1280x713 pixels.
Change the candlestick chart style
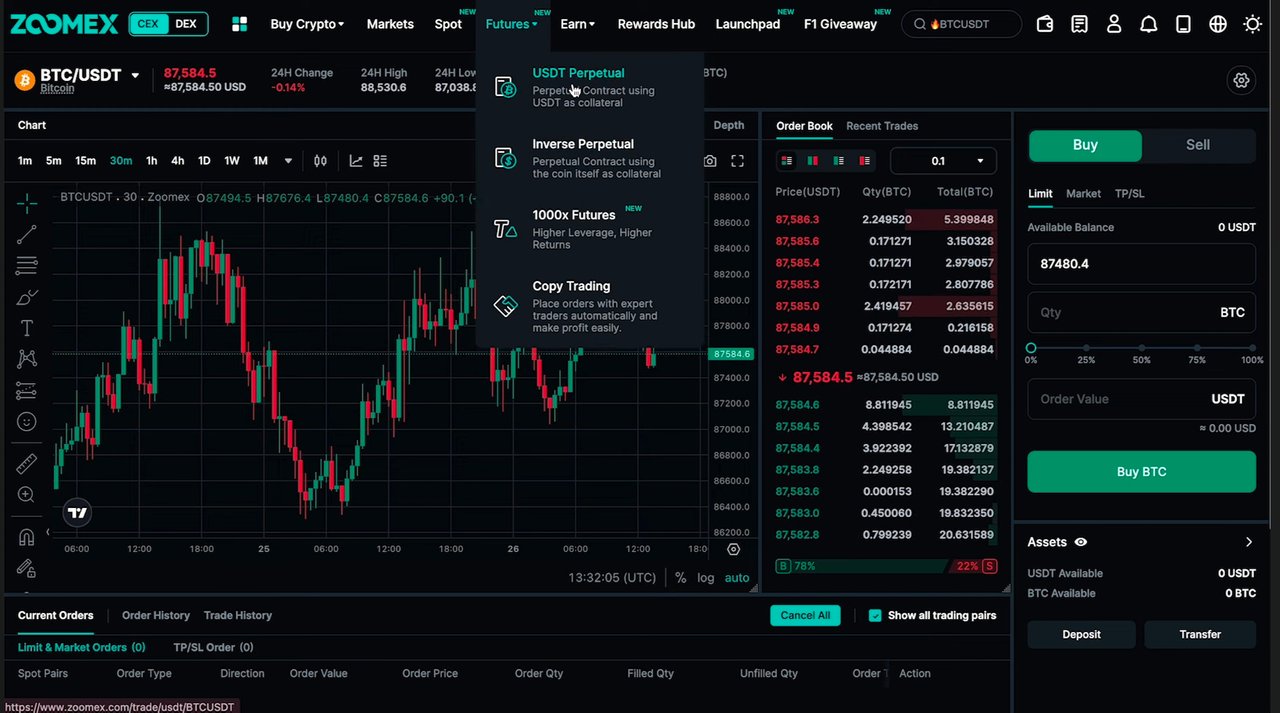(x=321, y=161)
